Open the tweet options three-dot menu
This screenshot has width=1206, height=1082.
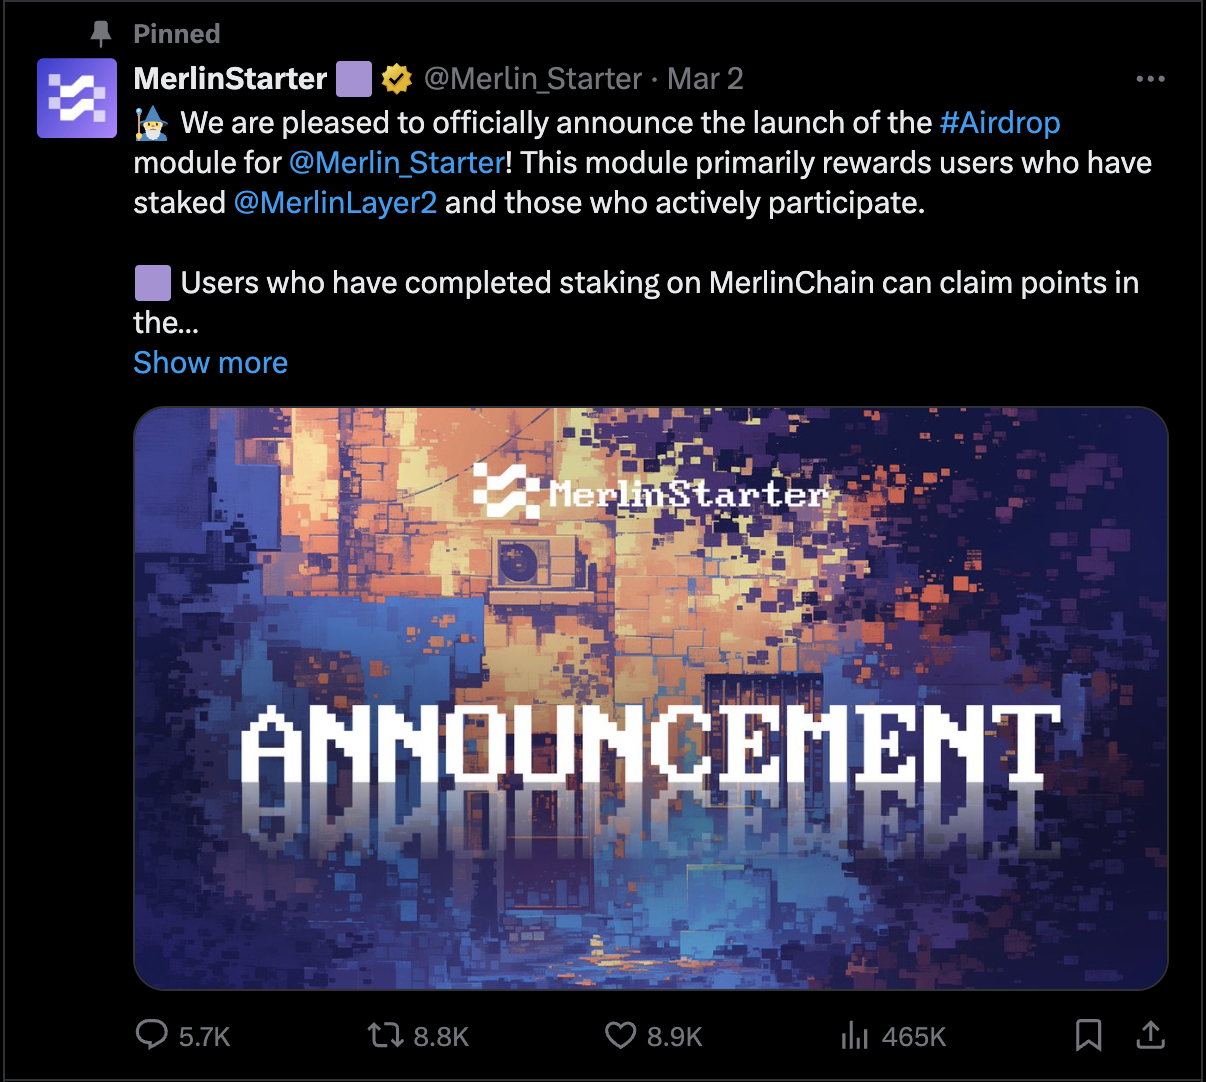click(1151, 78)
